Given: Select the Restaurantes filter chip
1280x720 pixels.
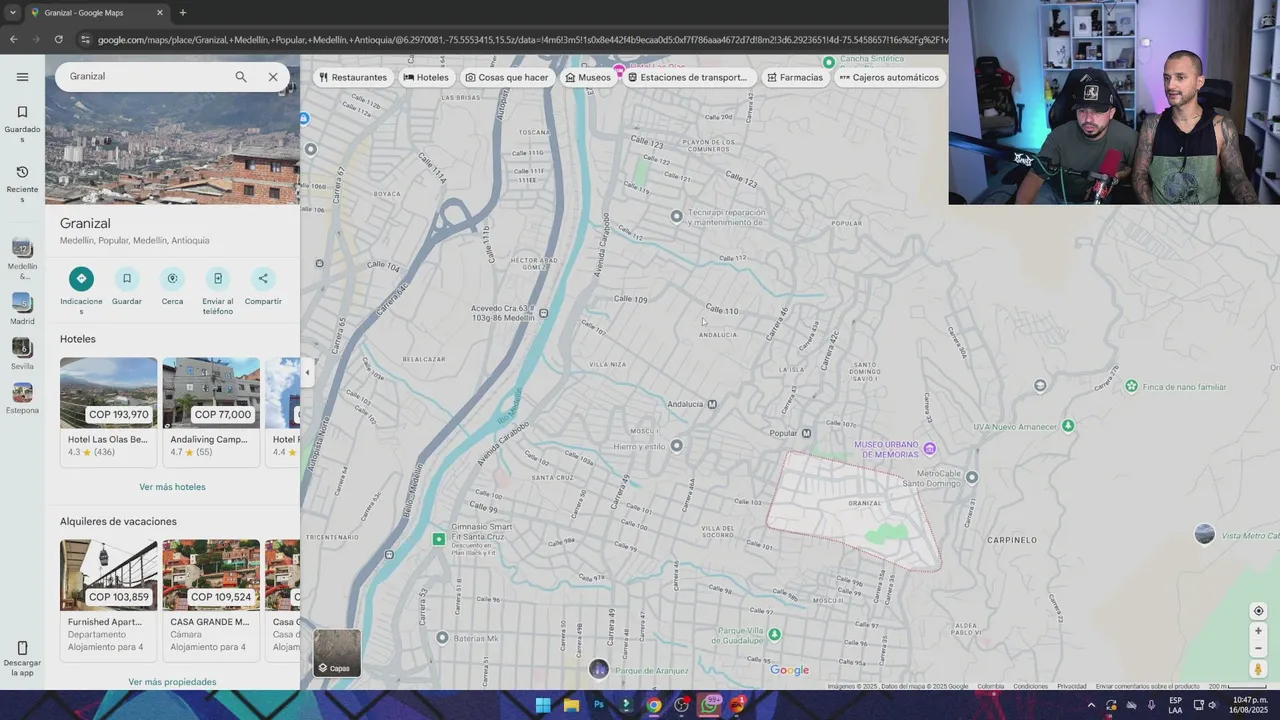Looking at the screenshot, I should pos(353,77).
